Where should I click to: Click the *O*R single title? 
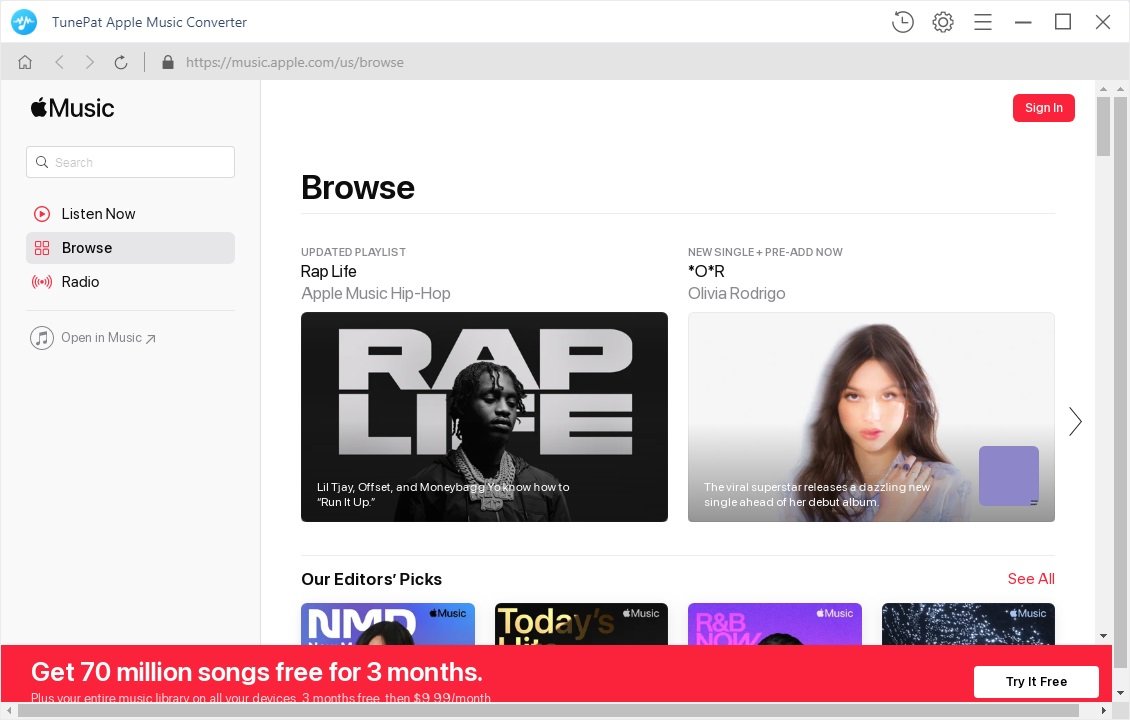click(x=706, y=272)
